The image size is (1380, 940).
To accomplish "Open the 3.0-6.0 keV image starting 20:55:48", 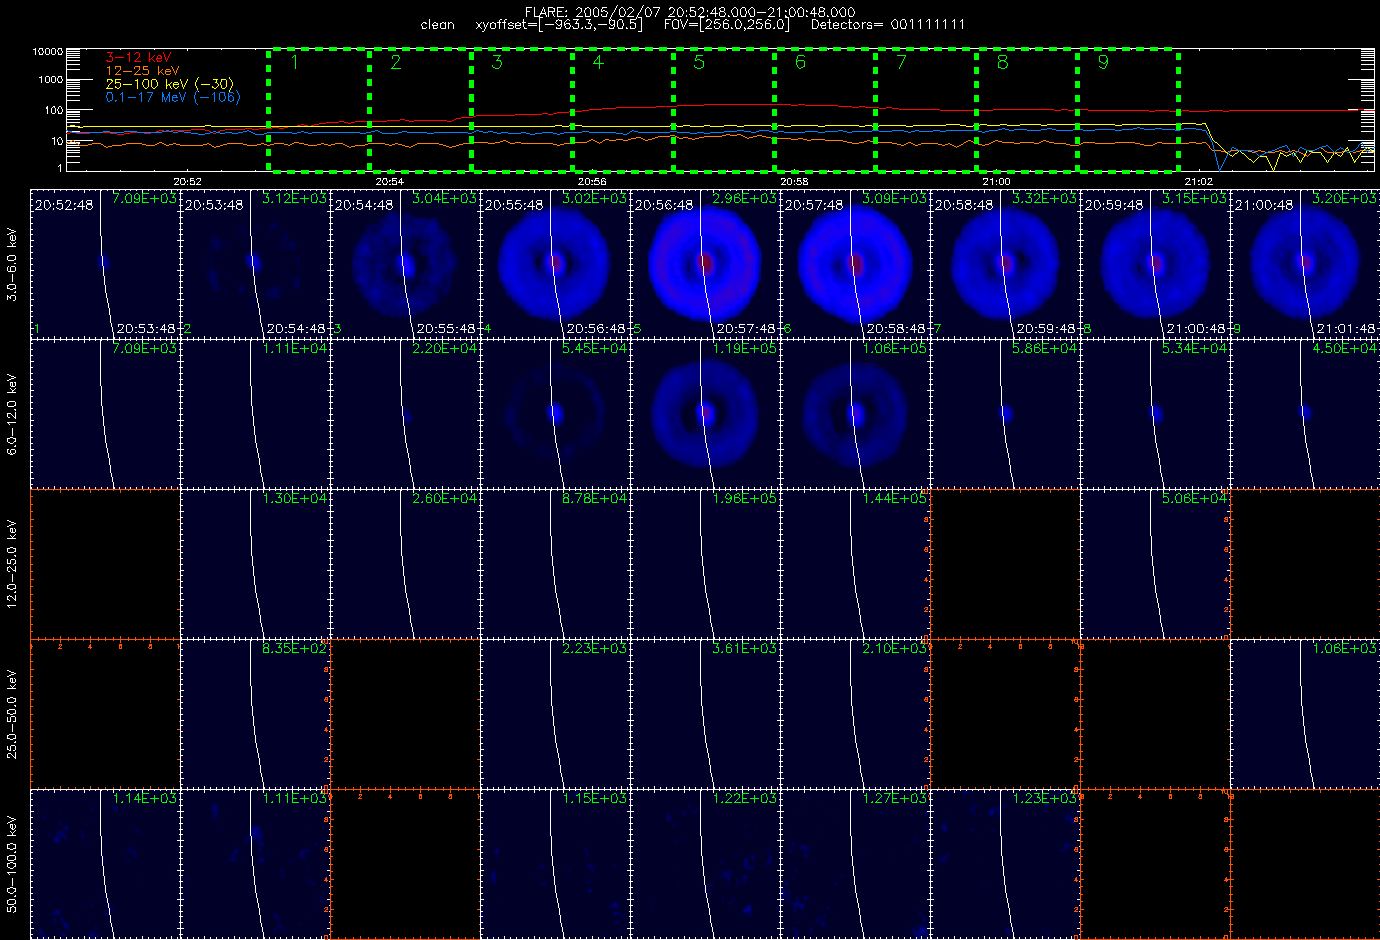I will tap(555, 263).
